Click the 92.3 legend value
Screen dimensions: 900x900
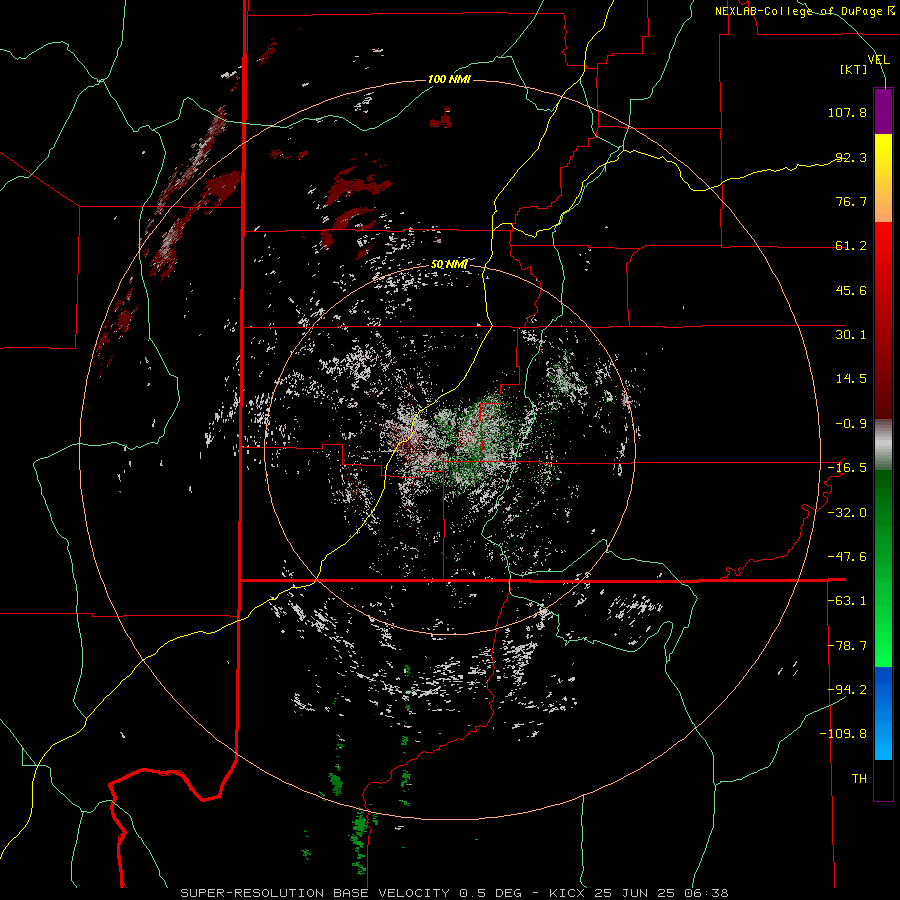851,157
